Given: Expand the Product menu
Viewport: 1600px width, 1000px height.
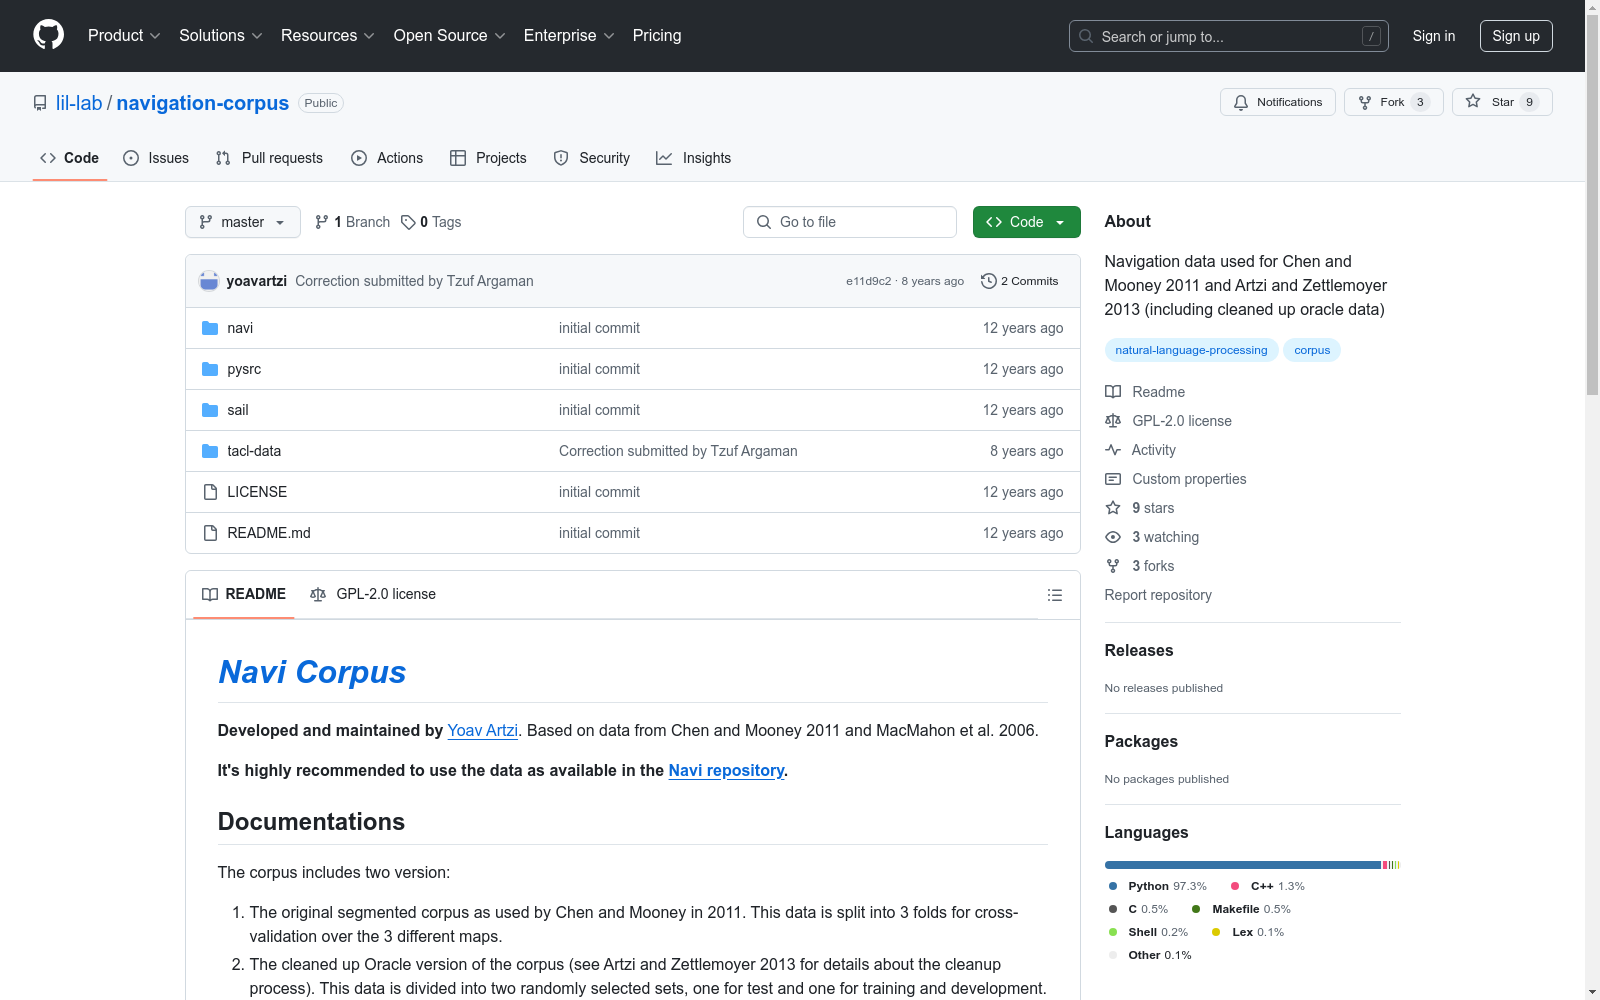Looking at the screenshot, I should [x=124, y=35].
